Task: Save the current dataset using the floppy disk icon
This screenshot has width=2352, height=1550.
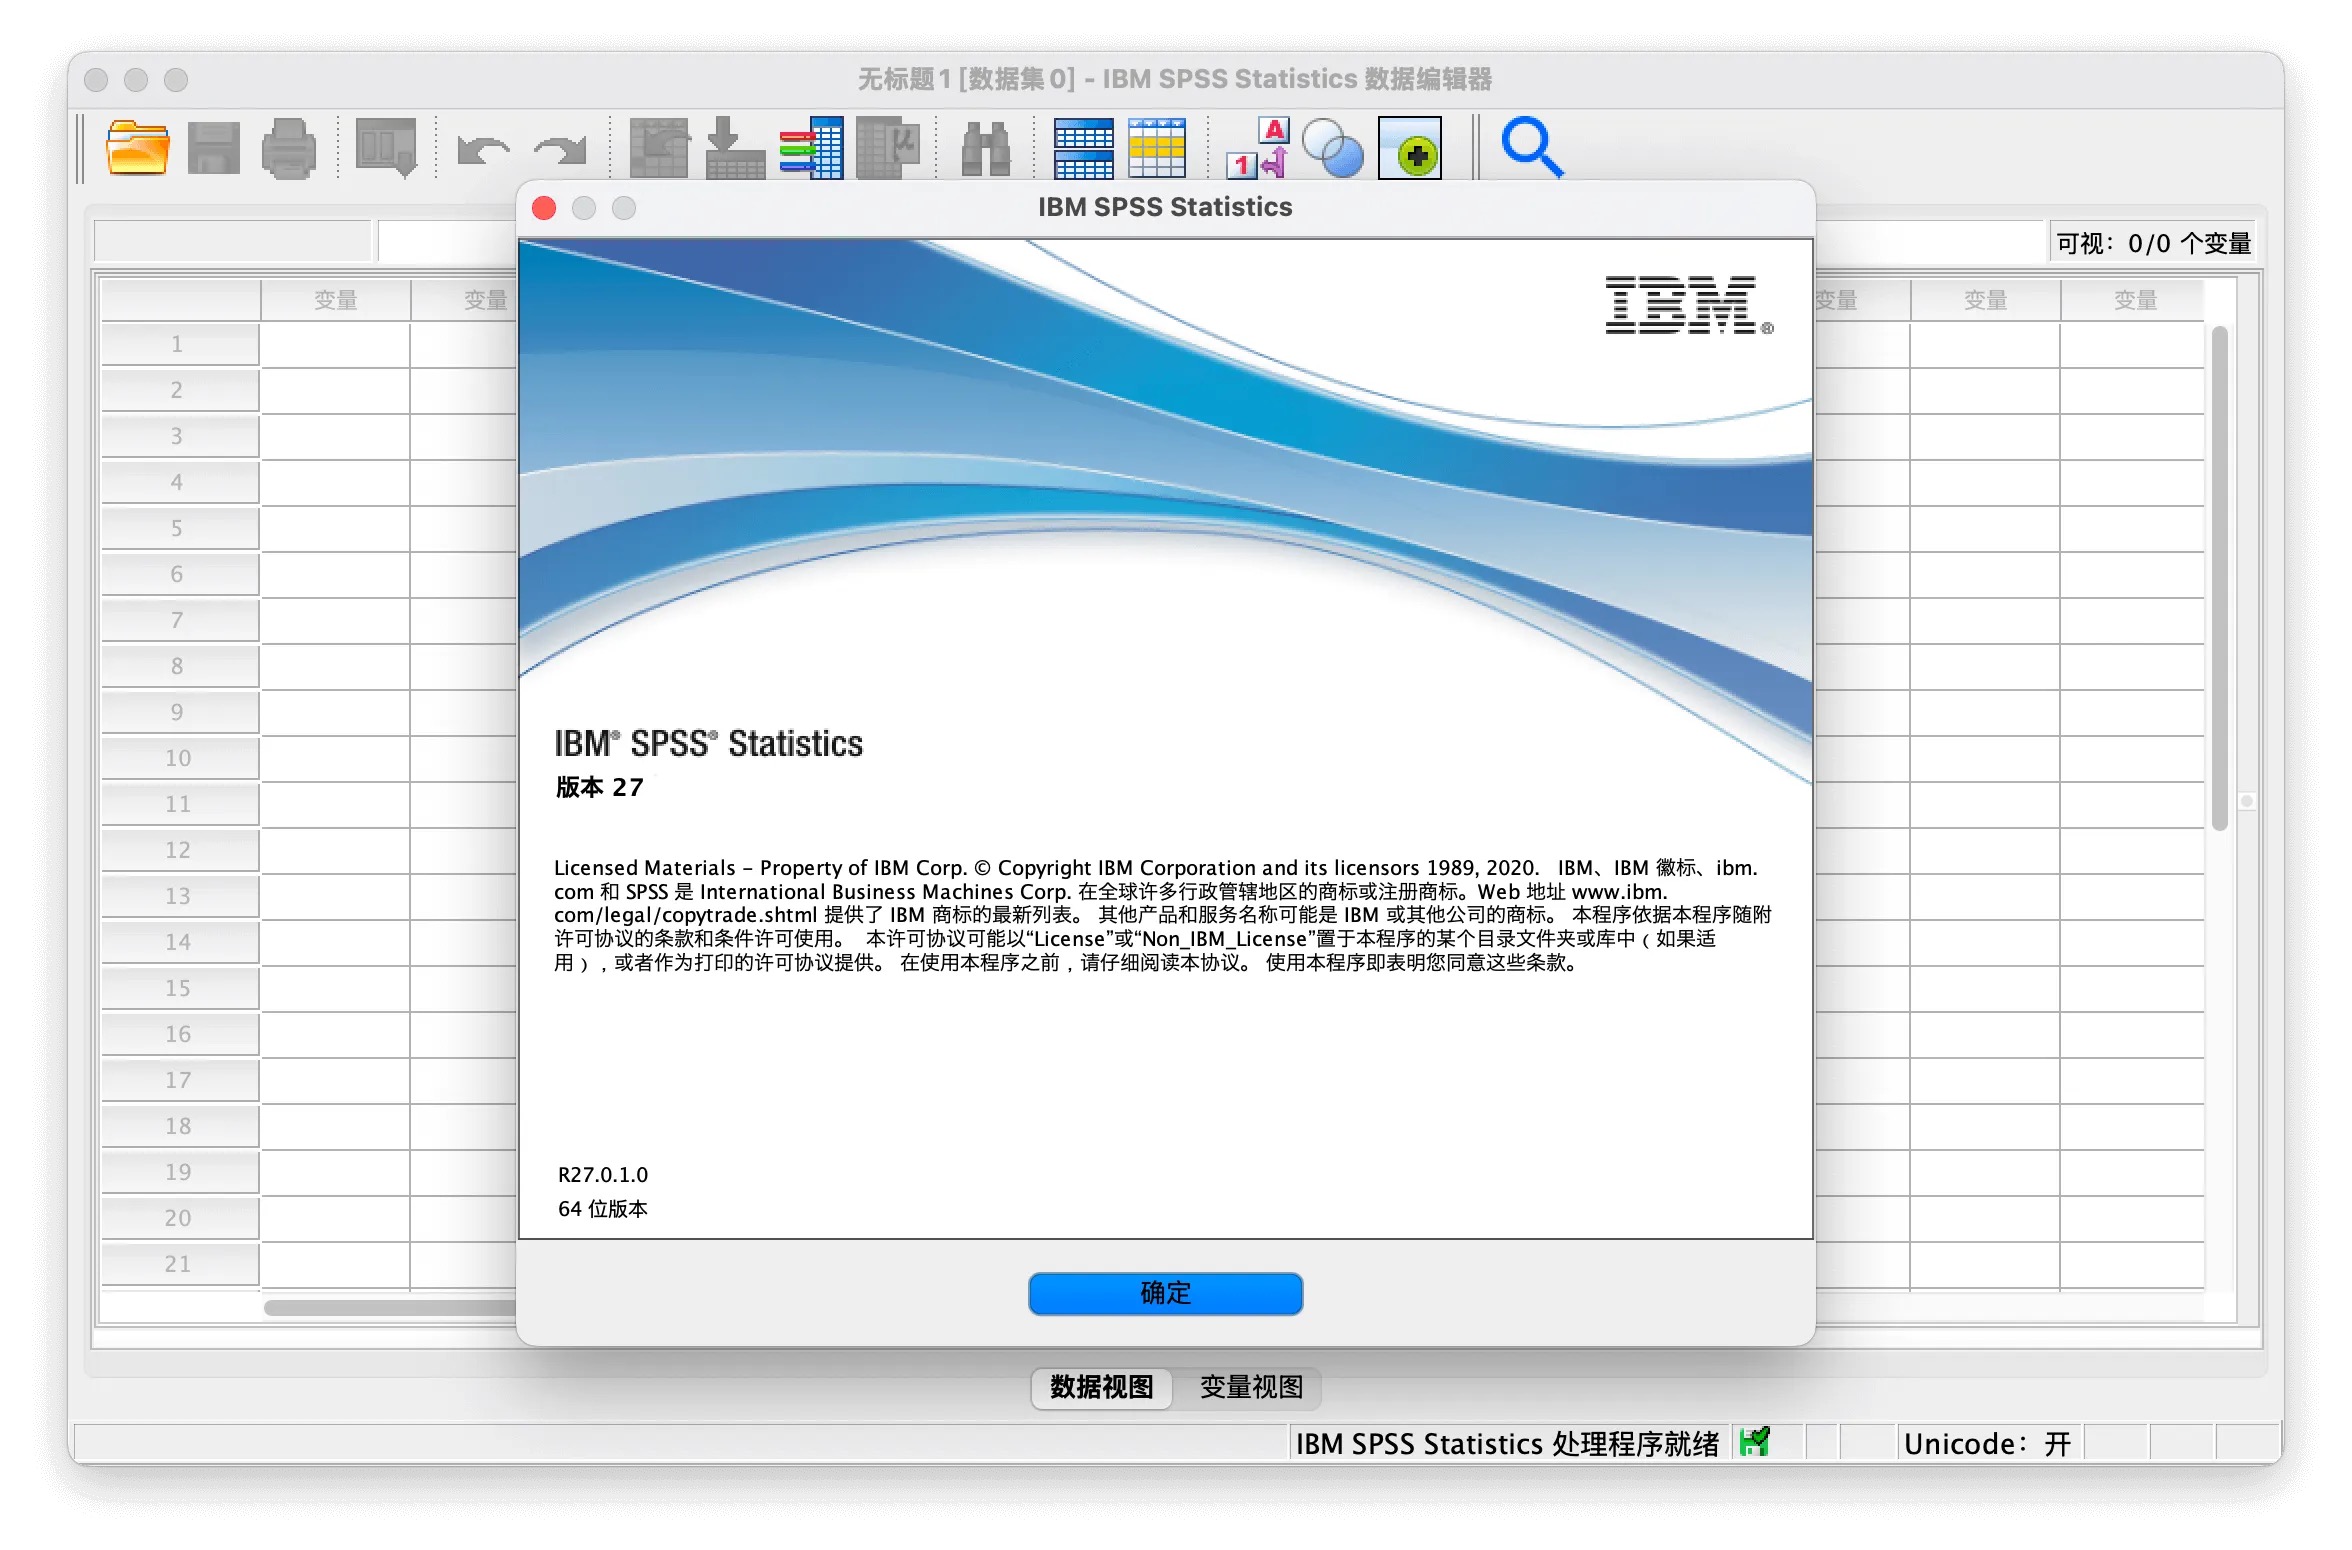Action: pos(212,148)
